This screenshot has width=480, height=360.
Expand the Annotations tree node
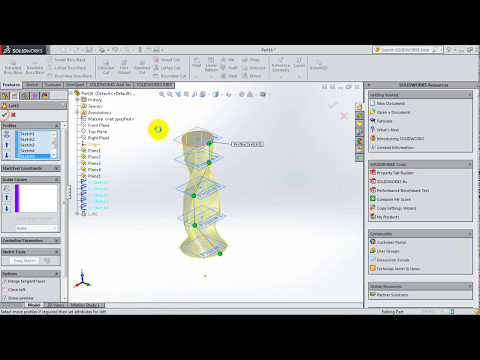[77, 112]
